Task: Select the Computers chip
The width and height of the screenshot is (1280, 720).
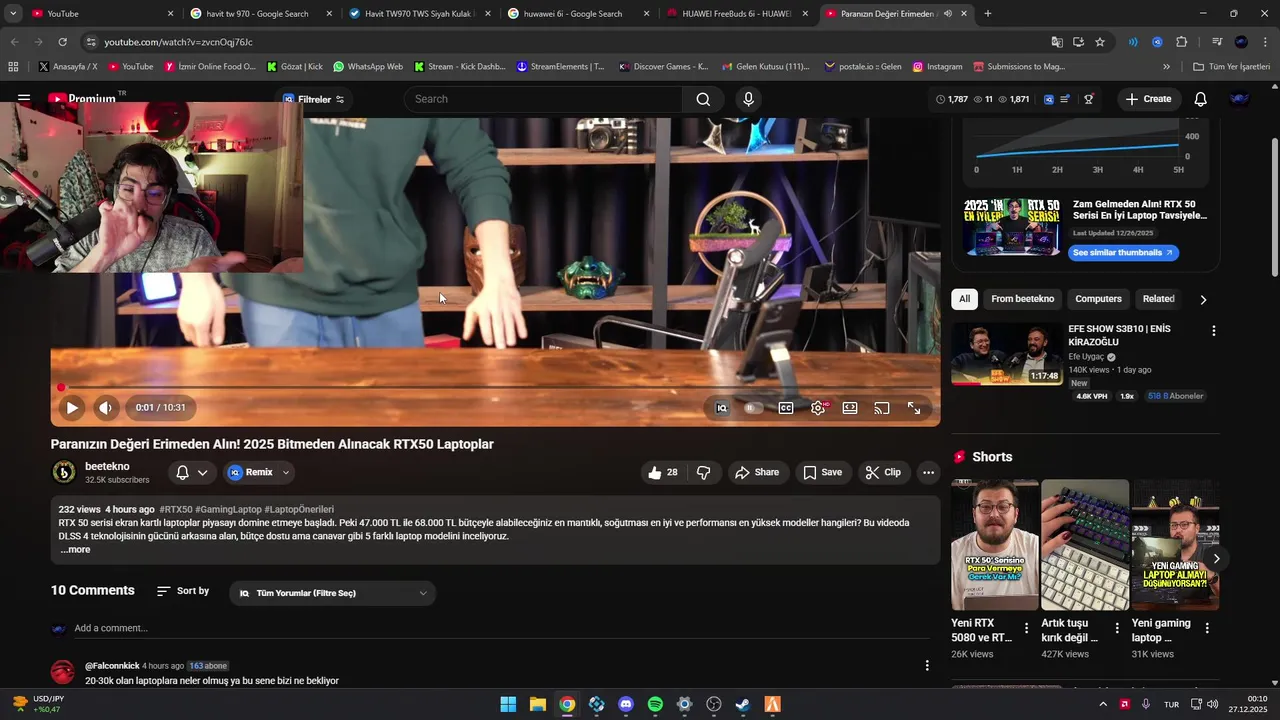Action: [1098, 299]
